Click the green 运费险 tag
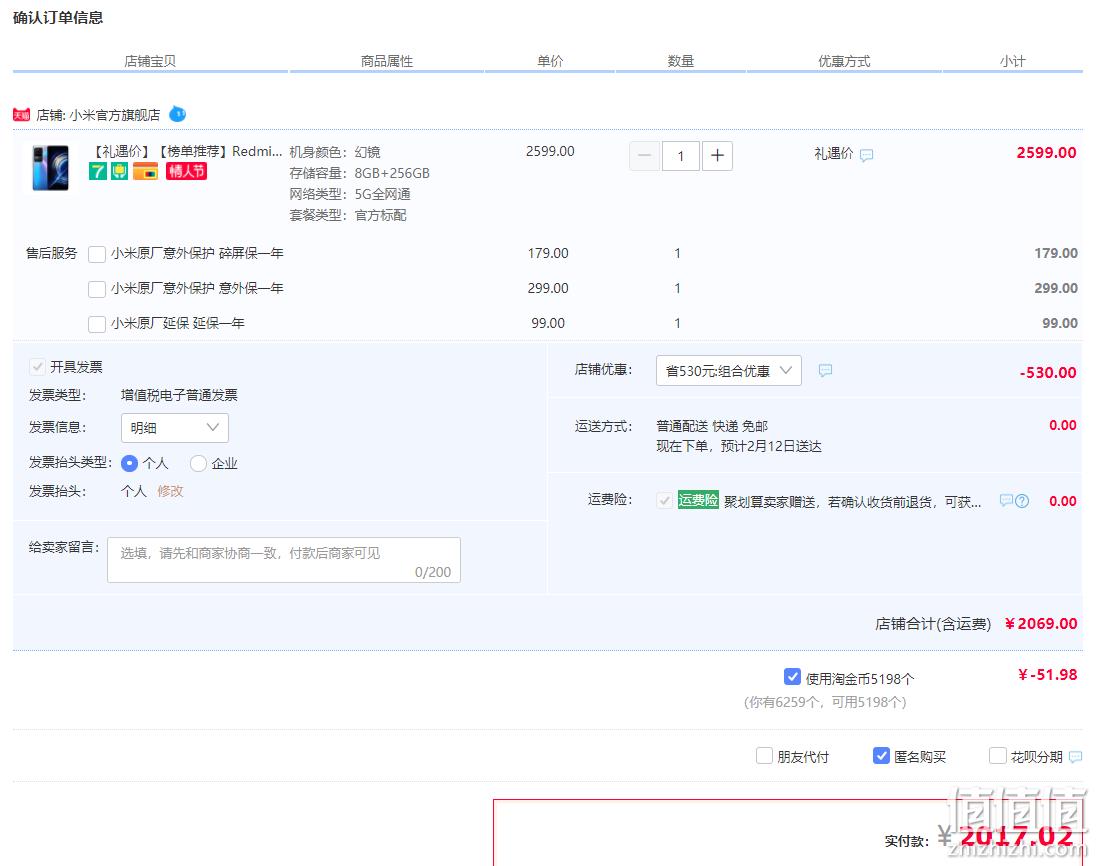This screenshot has height=866, width=1097. point(698,500)
